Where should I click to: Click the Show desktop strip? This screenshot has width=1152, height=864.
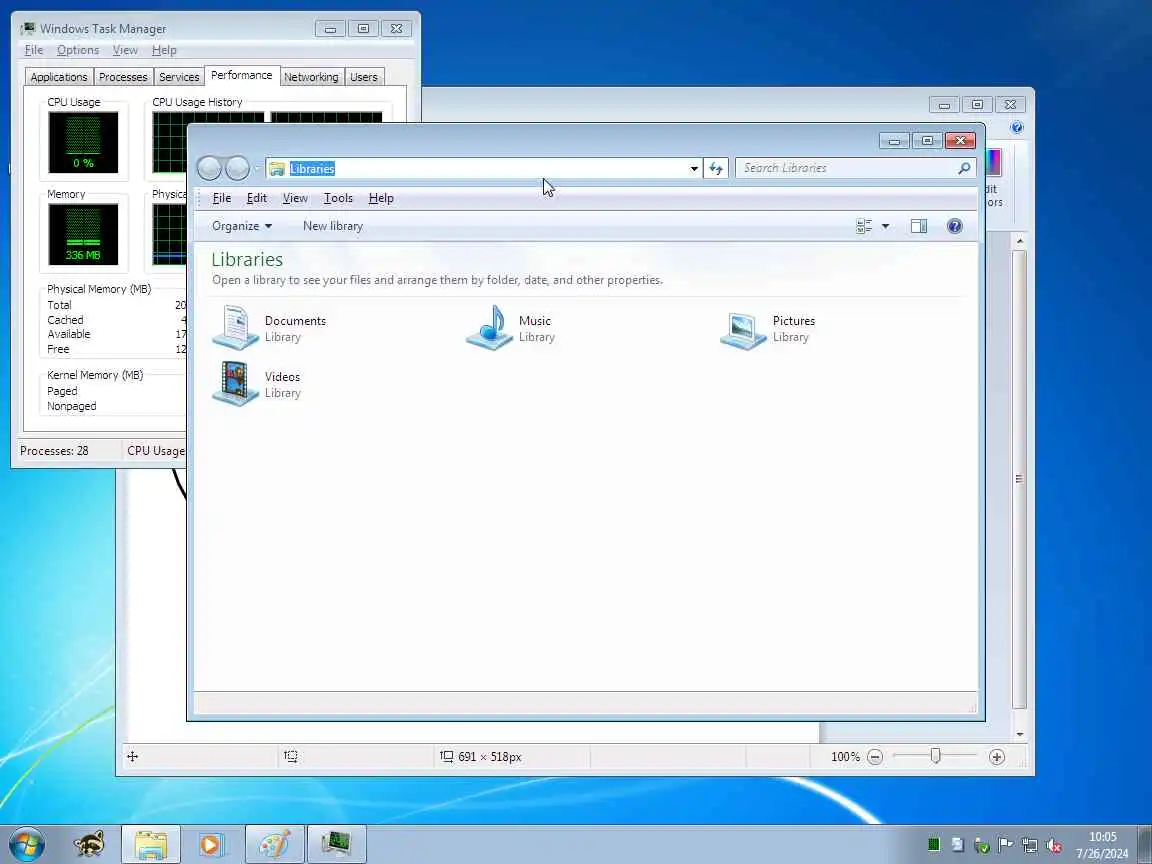click(1145, 844)
